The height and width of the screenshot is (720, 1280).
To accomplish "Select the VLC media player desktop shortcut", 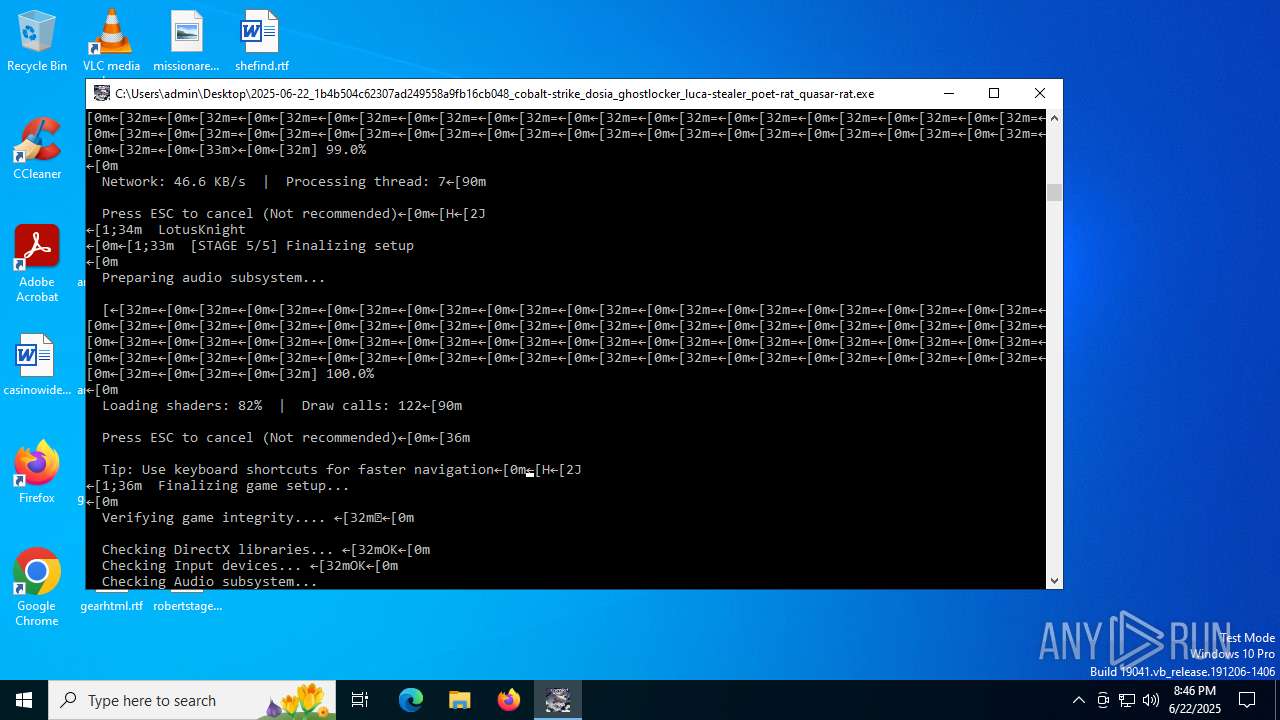I will click(111, 42).
